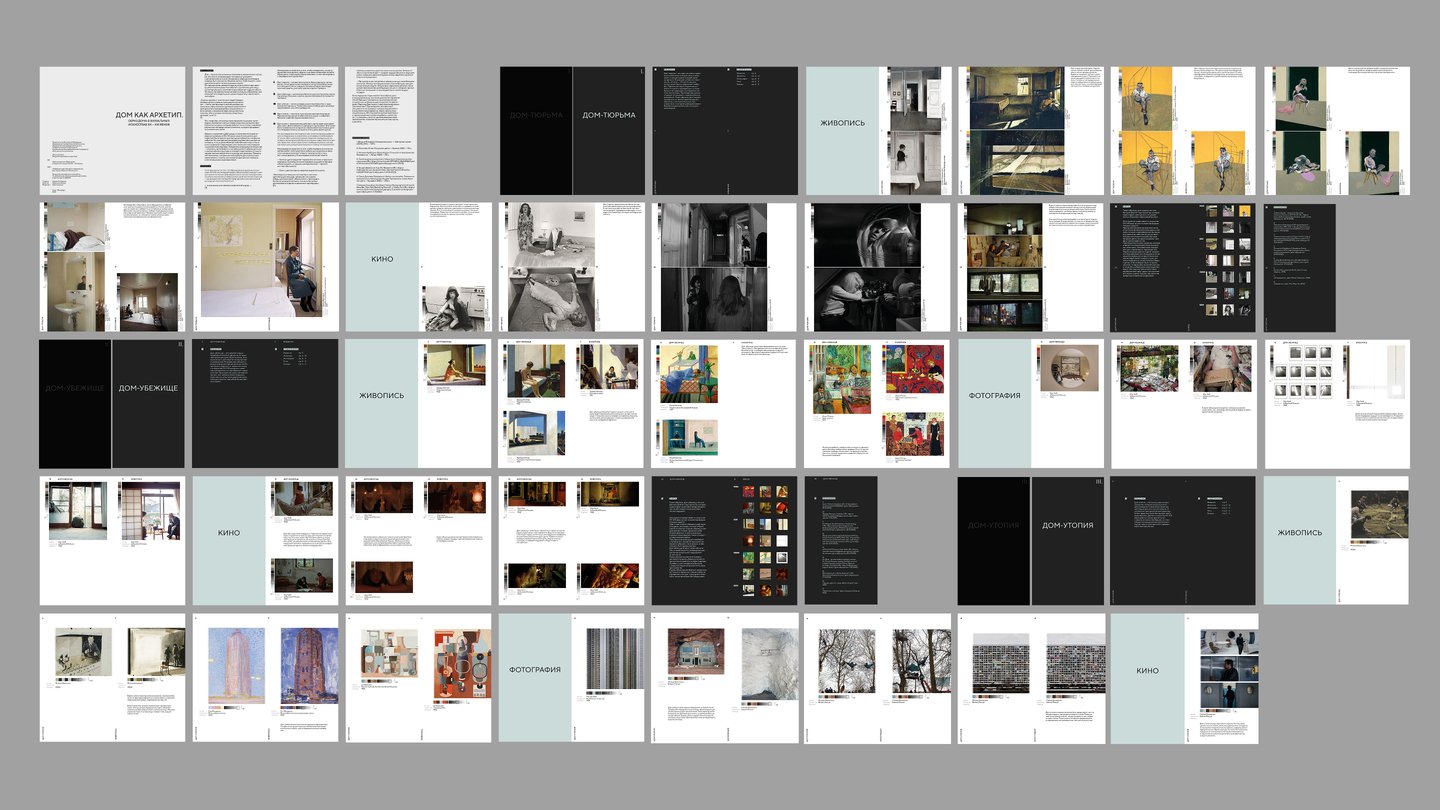
Task: Select the red and blue tower painting
Action: [310, 664]
